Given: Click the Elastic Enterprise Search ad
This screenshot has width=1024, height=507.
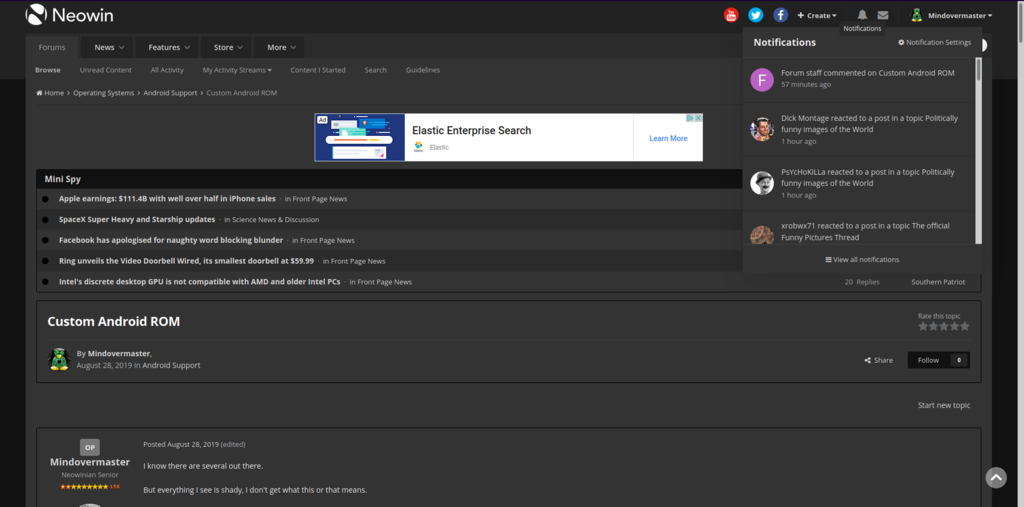Looking at the screenshot, I should pyautogui.click(x=508, y=137).
